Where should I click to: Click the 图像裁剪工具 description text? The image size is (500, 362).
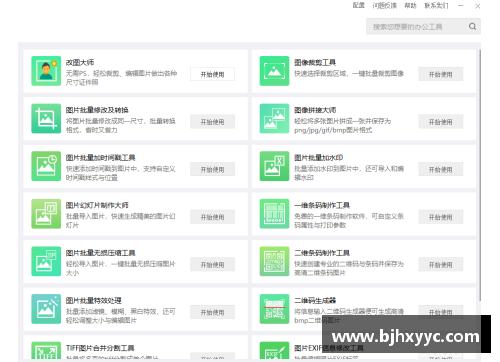click(349, 73)
